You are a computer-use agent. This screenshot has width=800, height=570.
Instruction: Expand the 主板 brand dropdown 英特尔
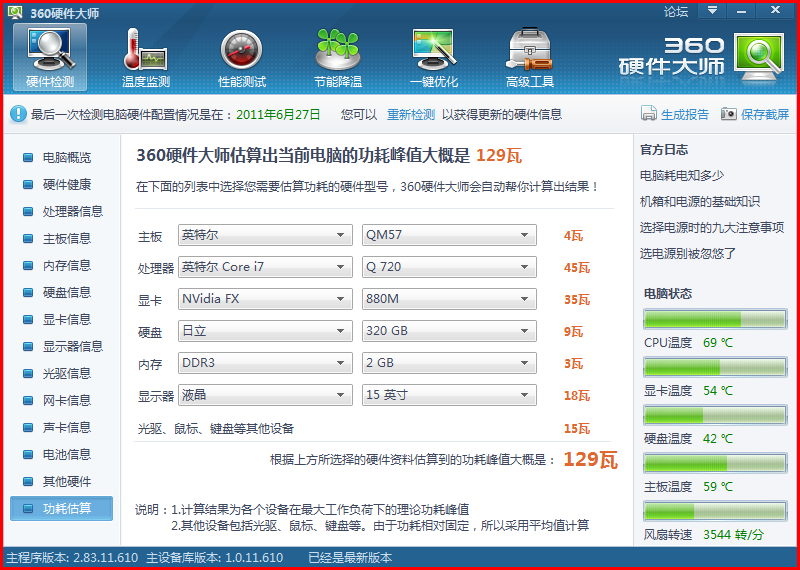click(265, 235)
